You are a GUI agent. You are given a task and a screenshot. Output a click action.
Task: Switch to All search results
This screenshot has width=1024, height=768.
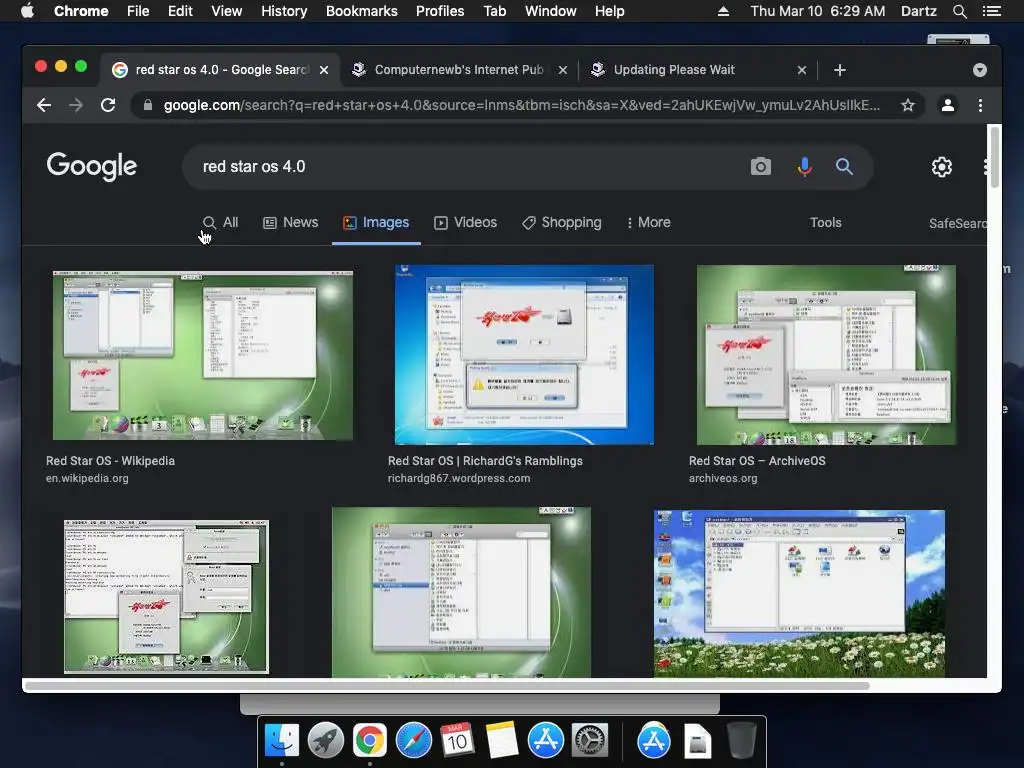pos(220,223)
